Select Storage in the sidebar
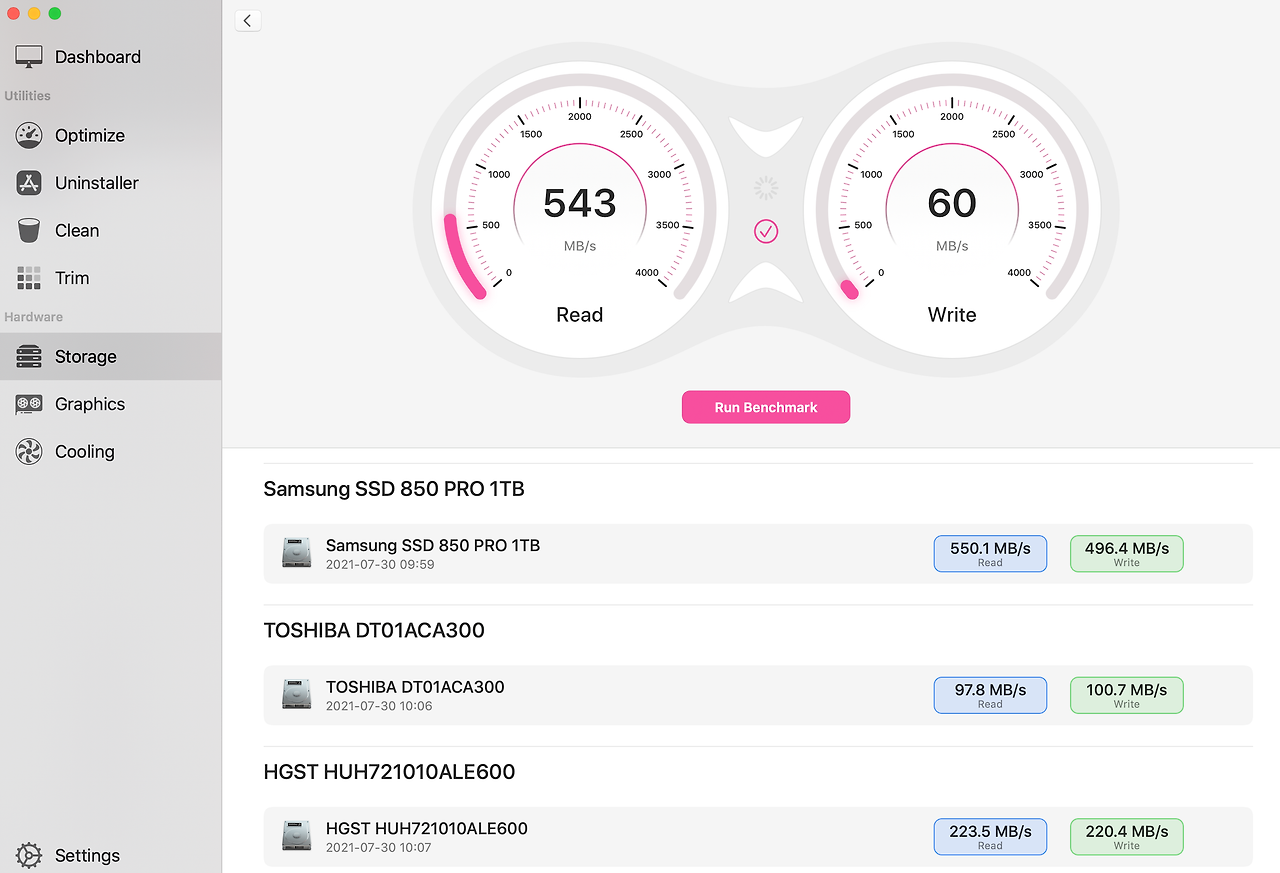Screen dimensions: 1280x873 [111, 356]
